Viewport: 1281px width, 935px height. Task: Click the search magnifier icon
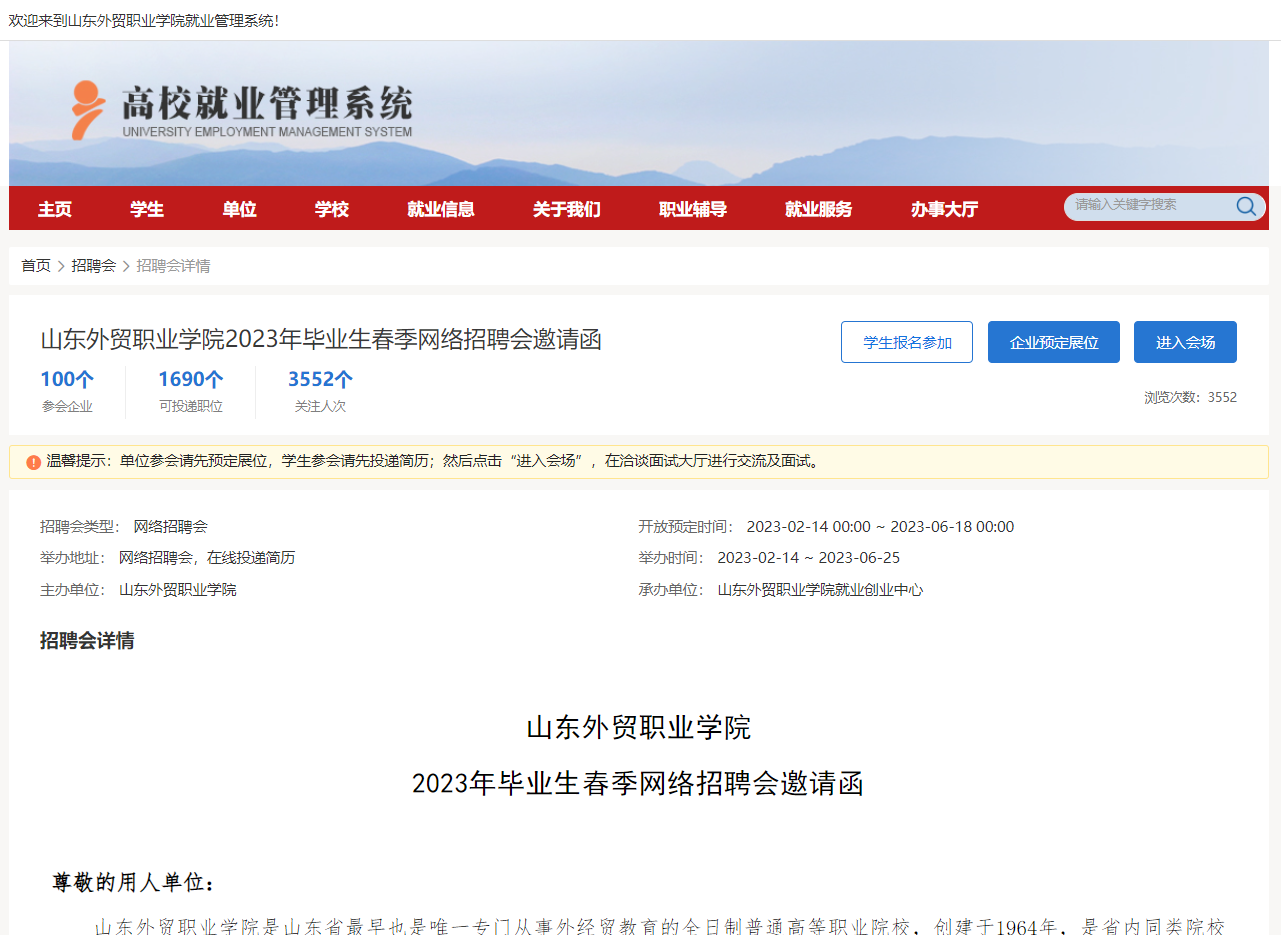[x=1246, y=206]
